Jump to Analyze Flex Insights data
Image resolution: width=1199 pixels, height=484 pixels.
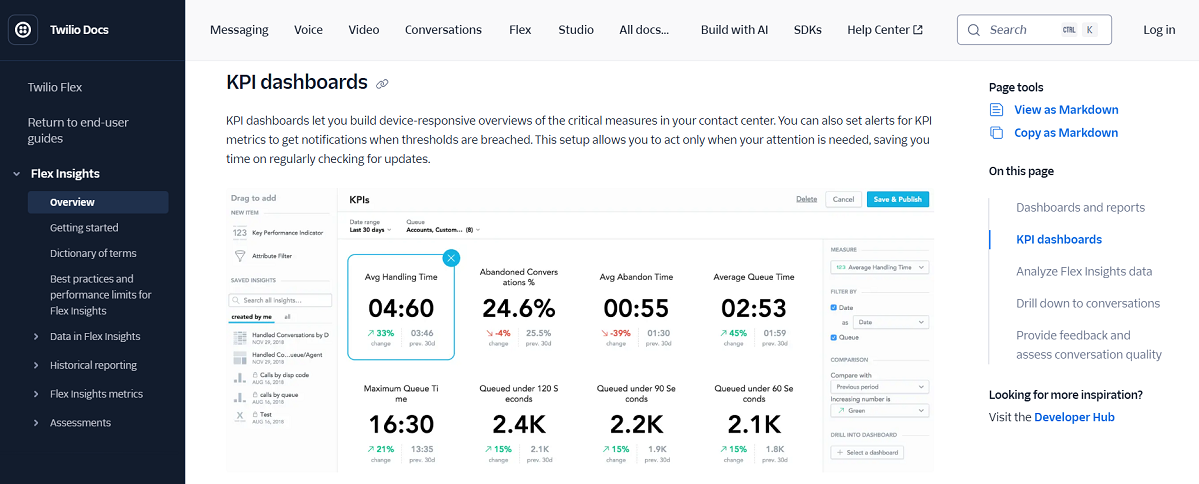tap(1084, 271)
